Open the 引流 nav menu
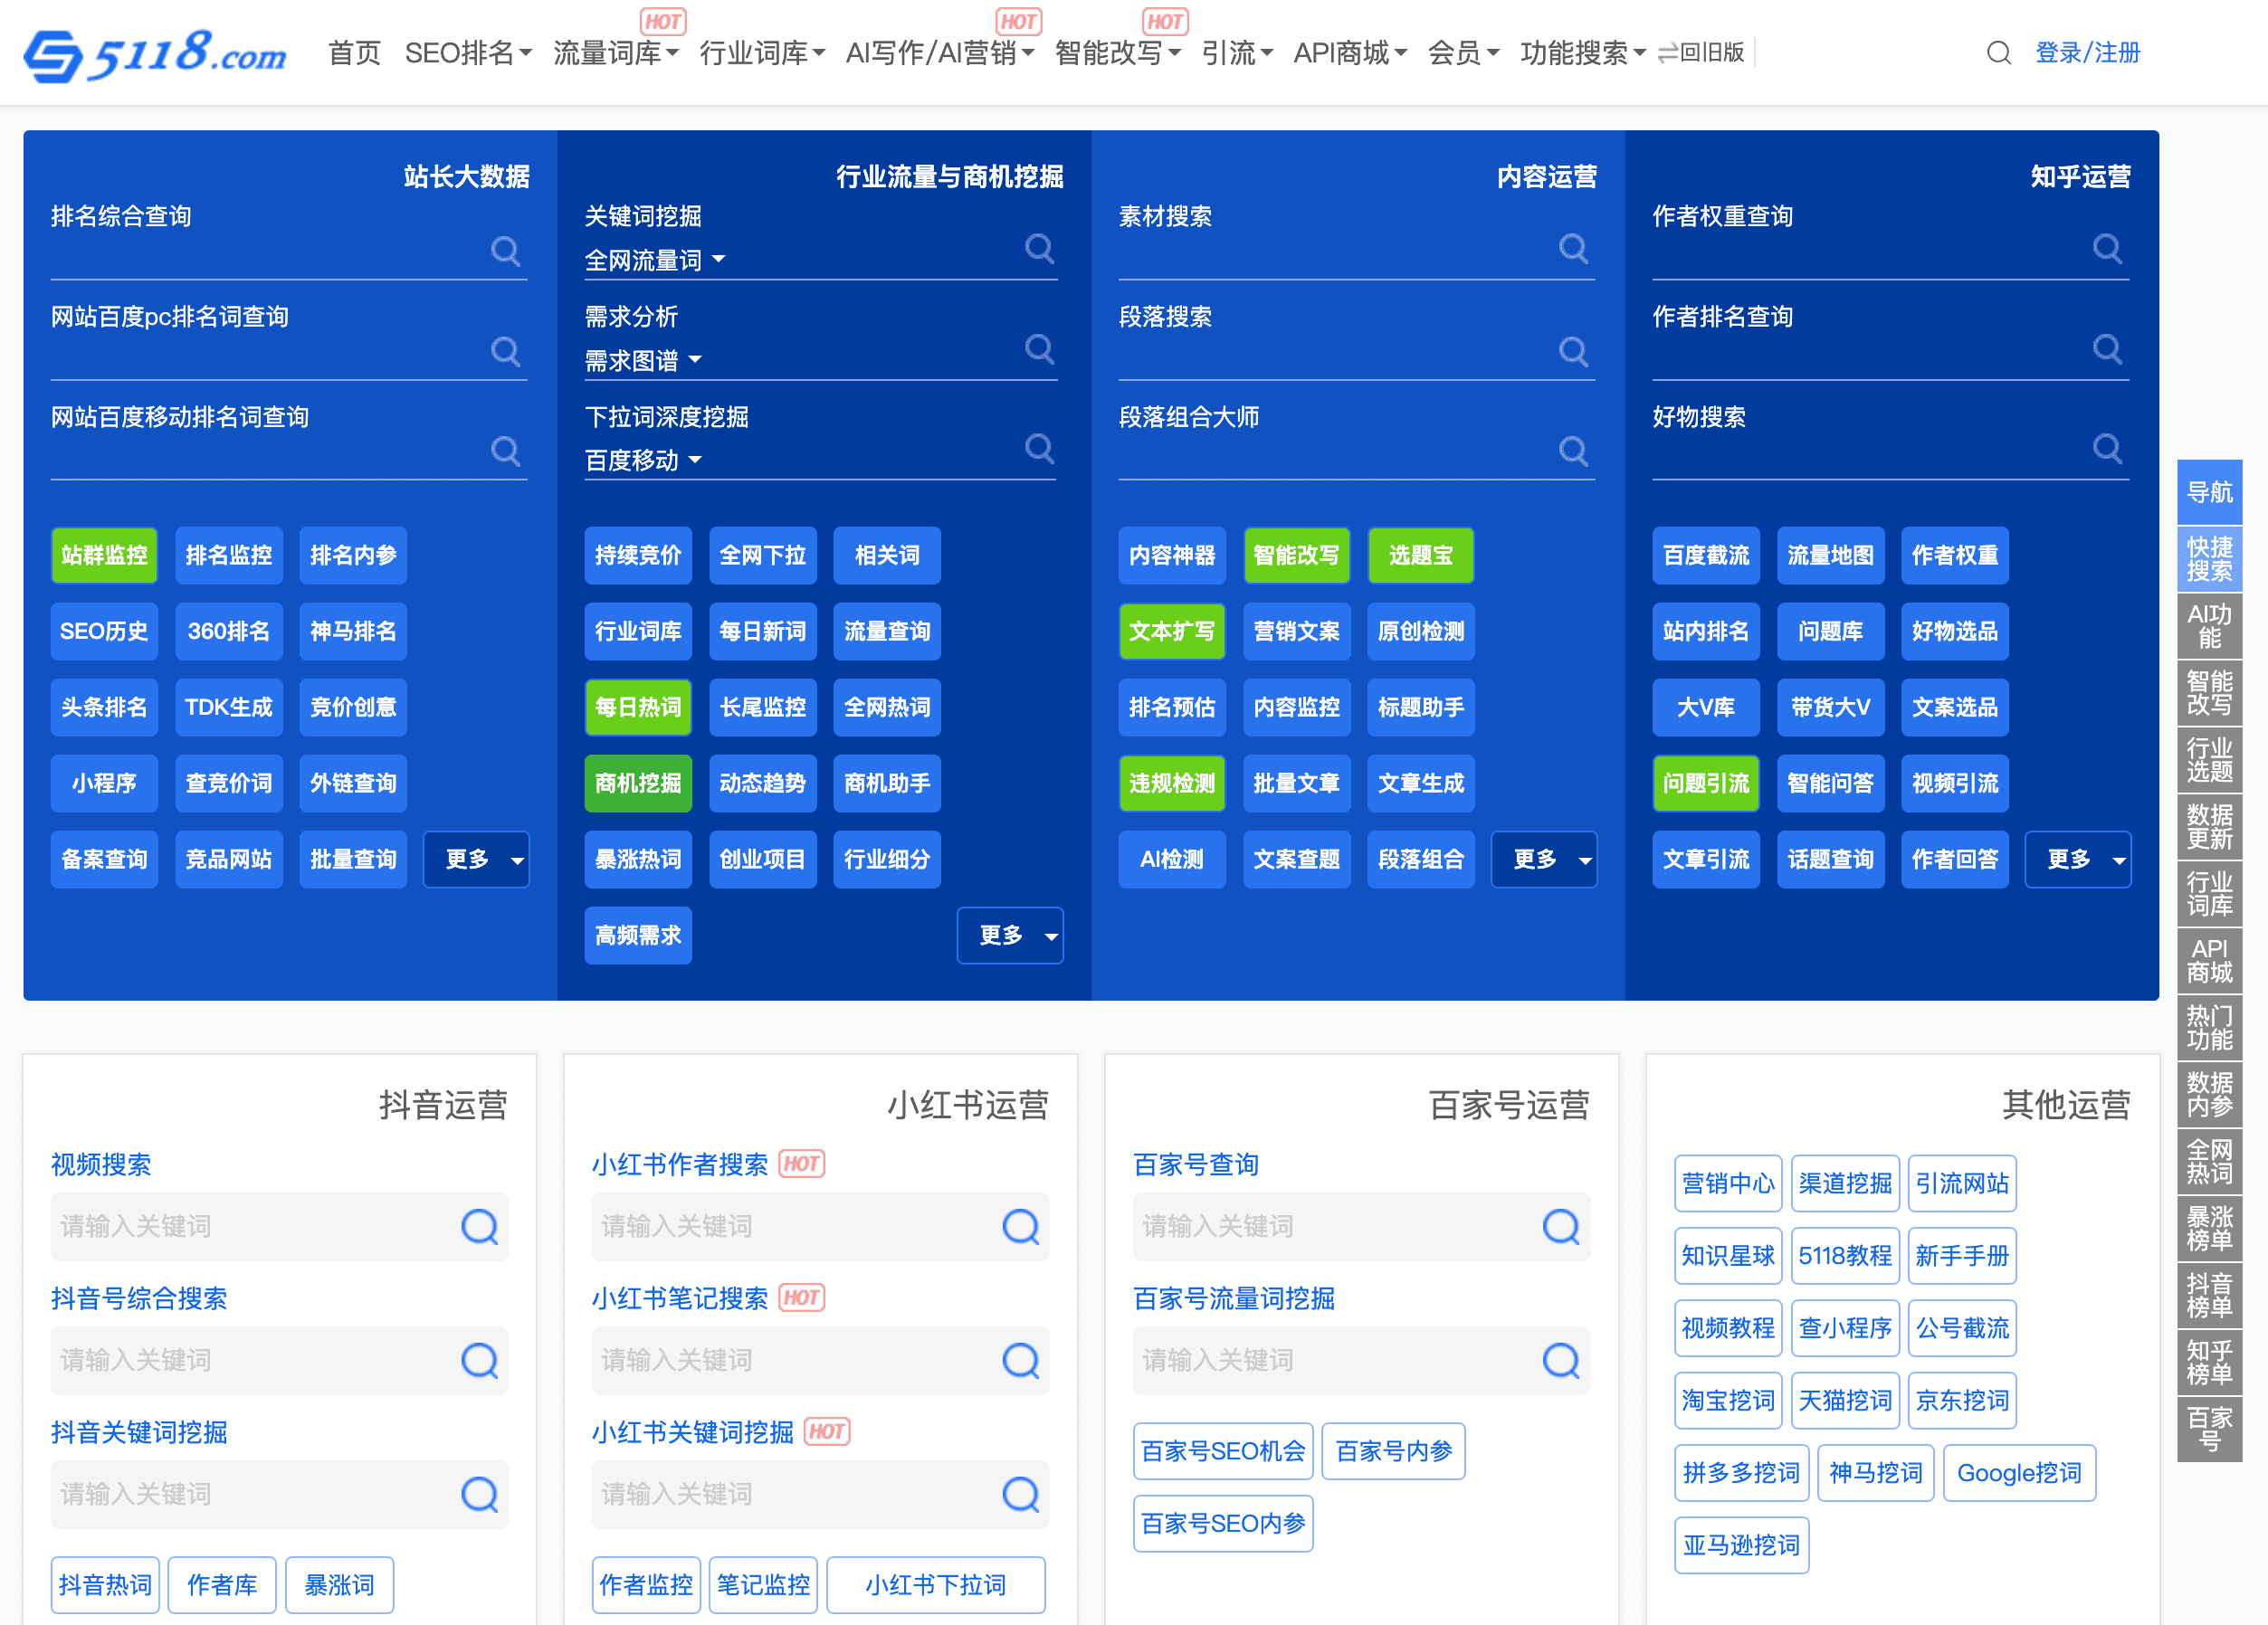Image resolution: width=2268 pixels, height=1625 pixels. coord(1237,53)
